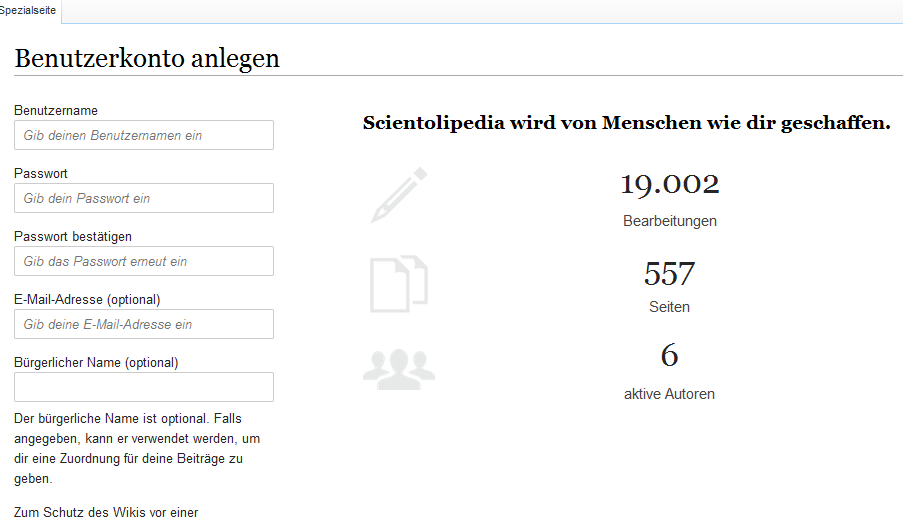Focus the Bürgerlicher Name input field
The height and width of the screenshot is (526, 903).
(144, 387)
